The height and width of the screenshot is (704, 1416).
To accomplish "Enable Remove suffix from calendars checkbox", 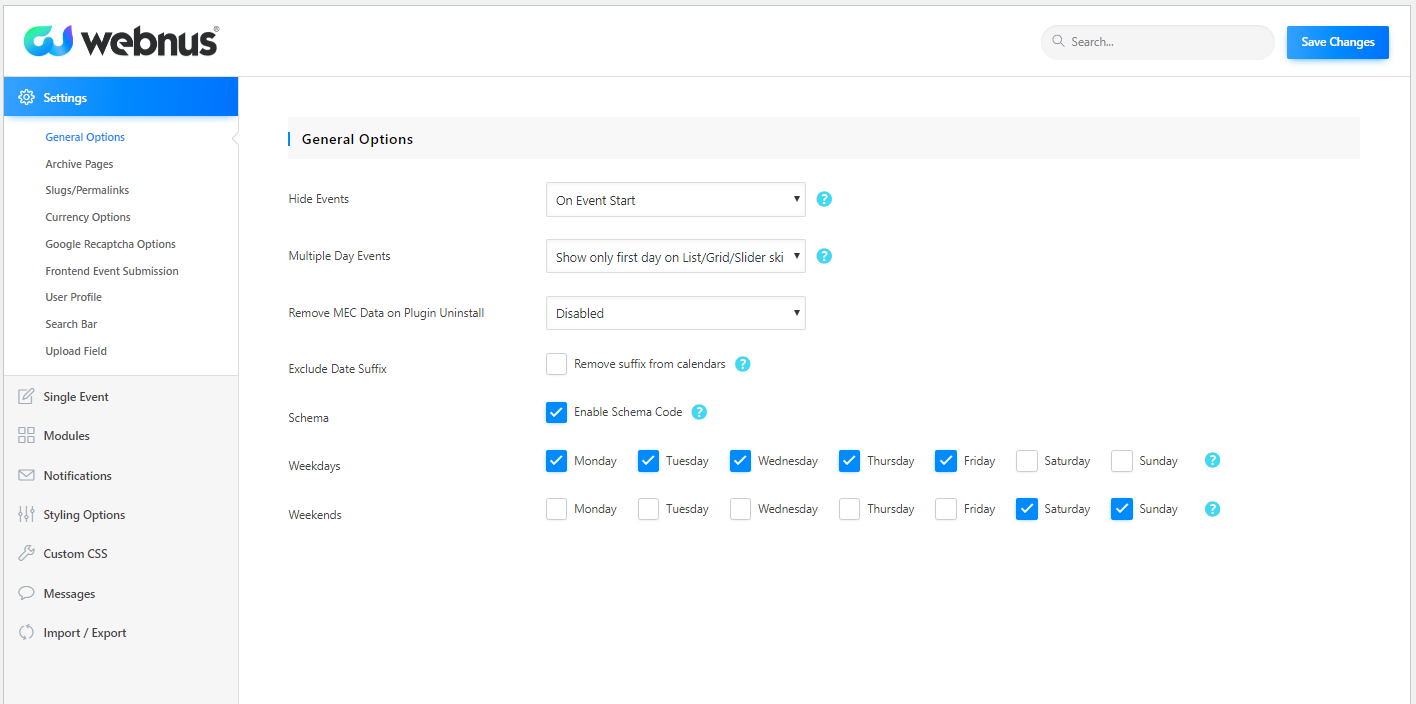I will pyautogui.click(x=557, y=364).
